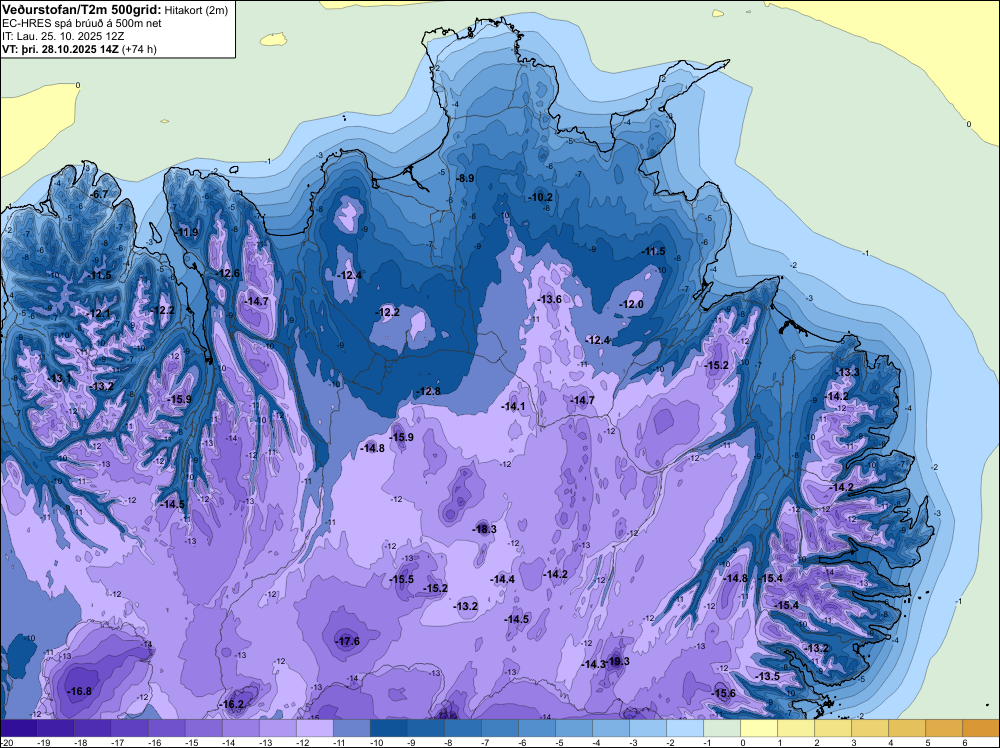This screenshot has width=1000, height=748.
Task: Click the dark blue legend swatch between -10 and -9
Action: tap(389, 728)
